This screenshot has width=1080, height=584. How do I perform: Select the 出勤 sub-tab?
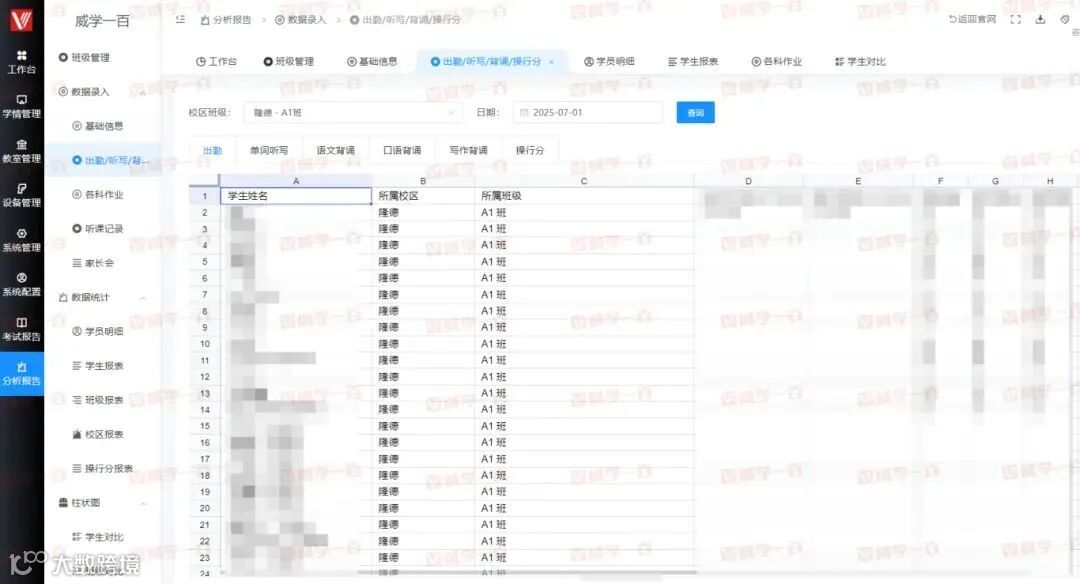(213, 150)
